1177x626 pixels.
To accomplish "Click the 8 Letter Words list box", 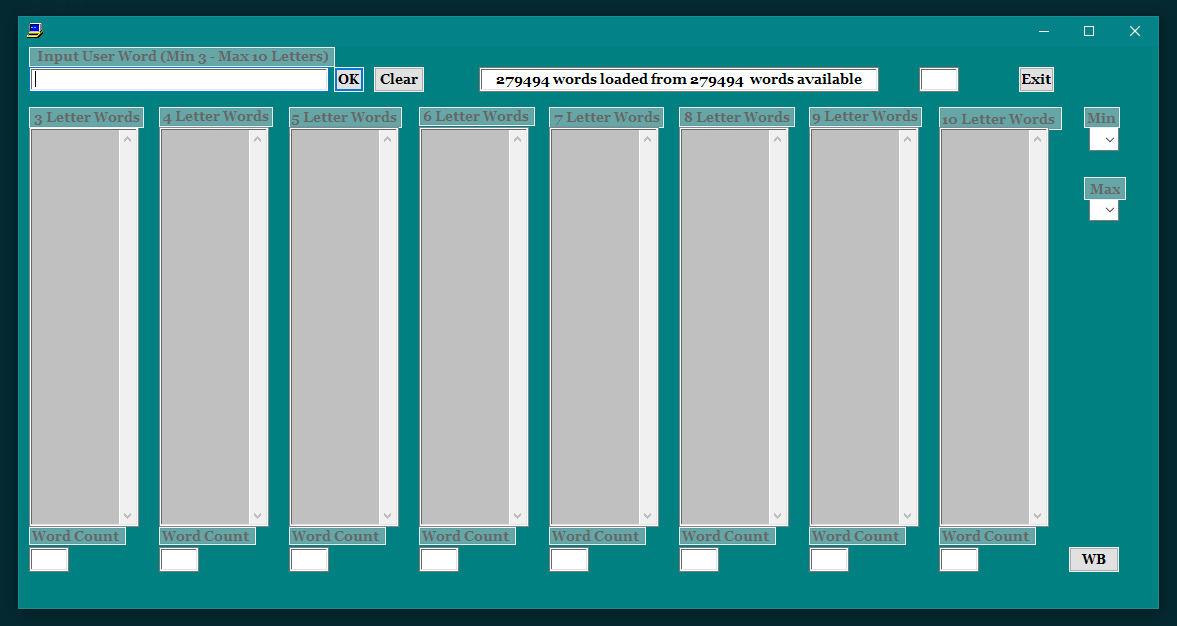I will coord(733,327).
